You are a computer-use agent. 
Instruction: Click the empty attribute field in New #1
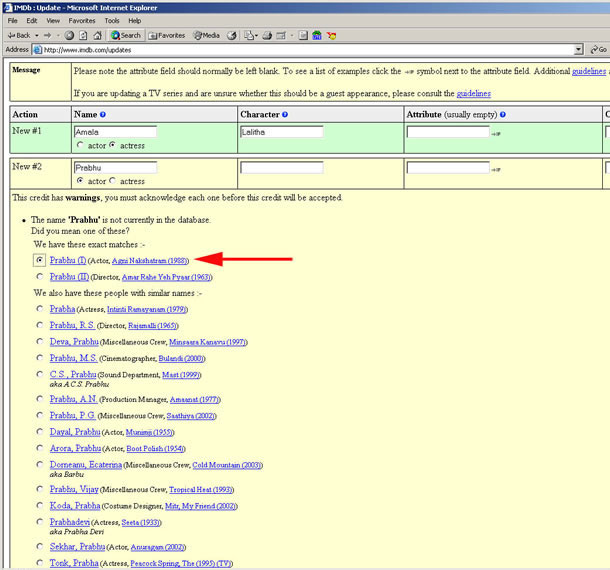click(448, 132)
